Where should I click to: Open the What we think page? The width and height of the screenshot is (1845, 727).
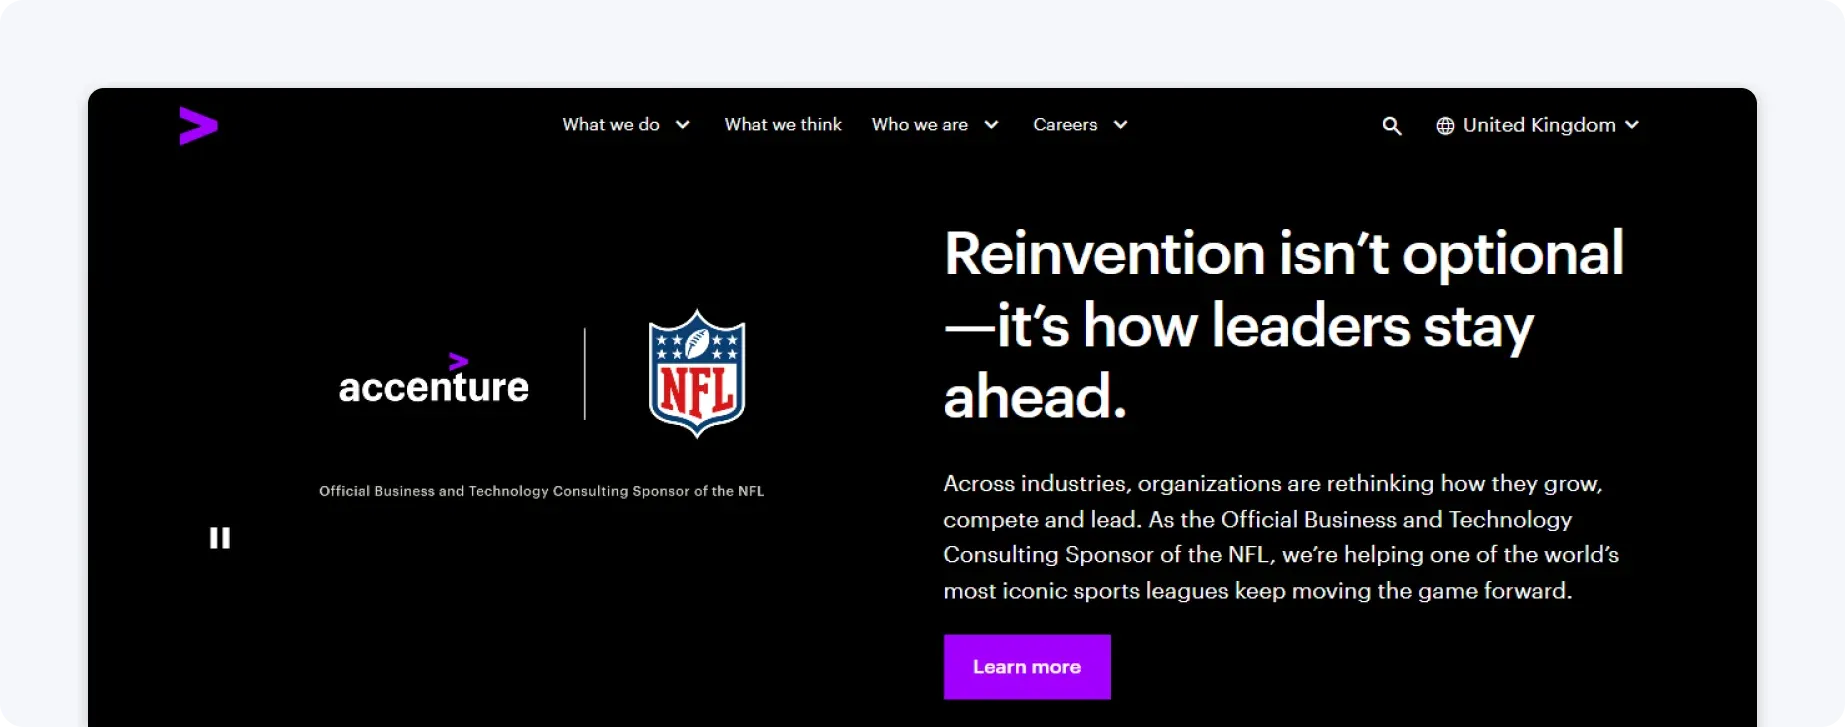pos(783,125)
